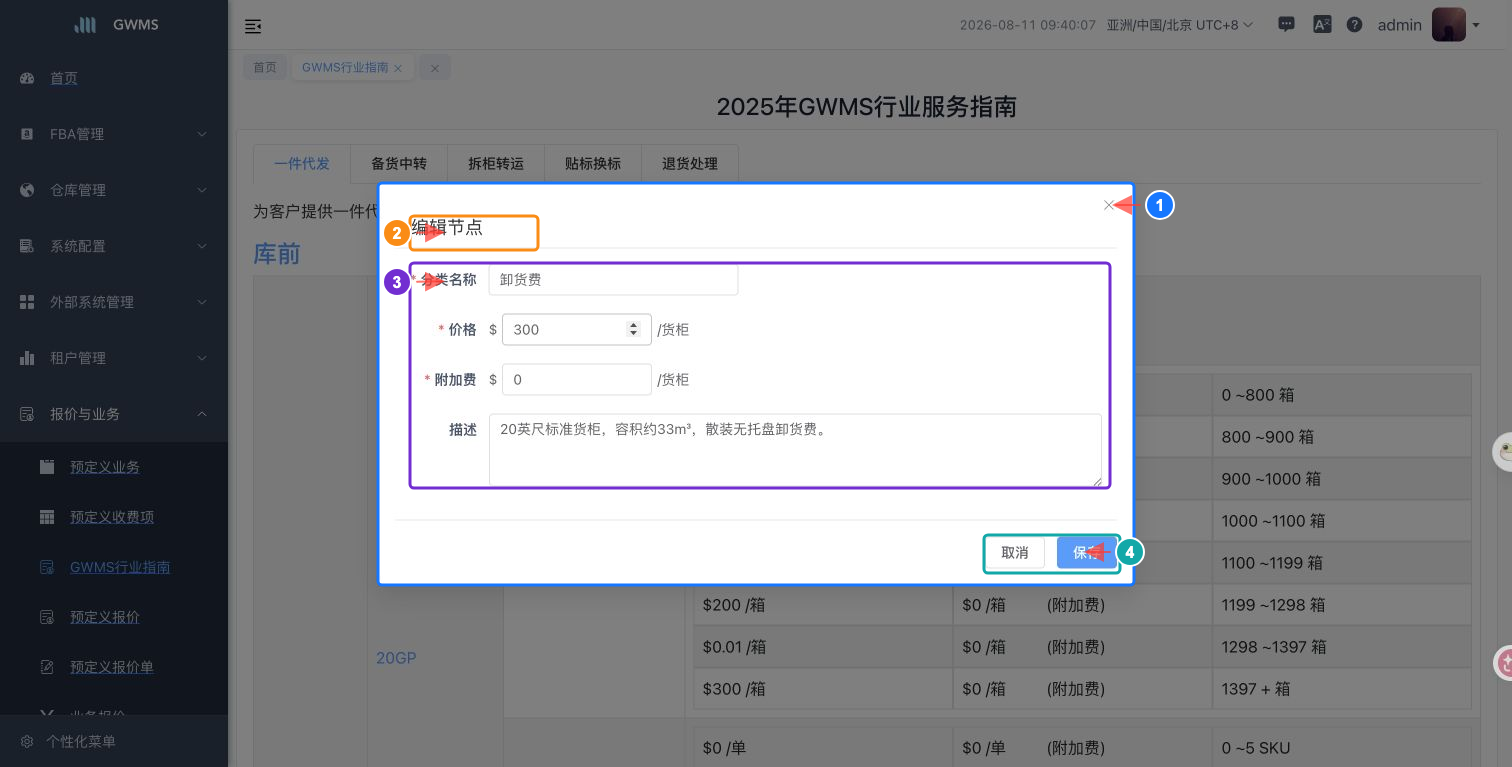Click the GWMS logo icon
This screenshot has height=767, width=1512.
tap(86, 25)
